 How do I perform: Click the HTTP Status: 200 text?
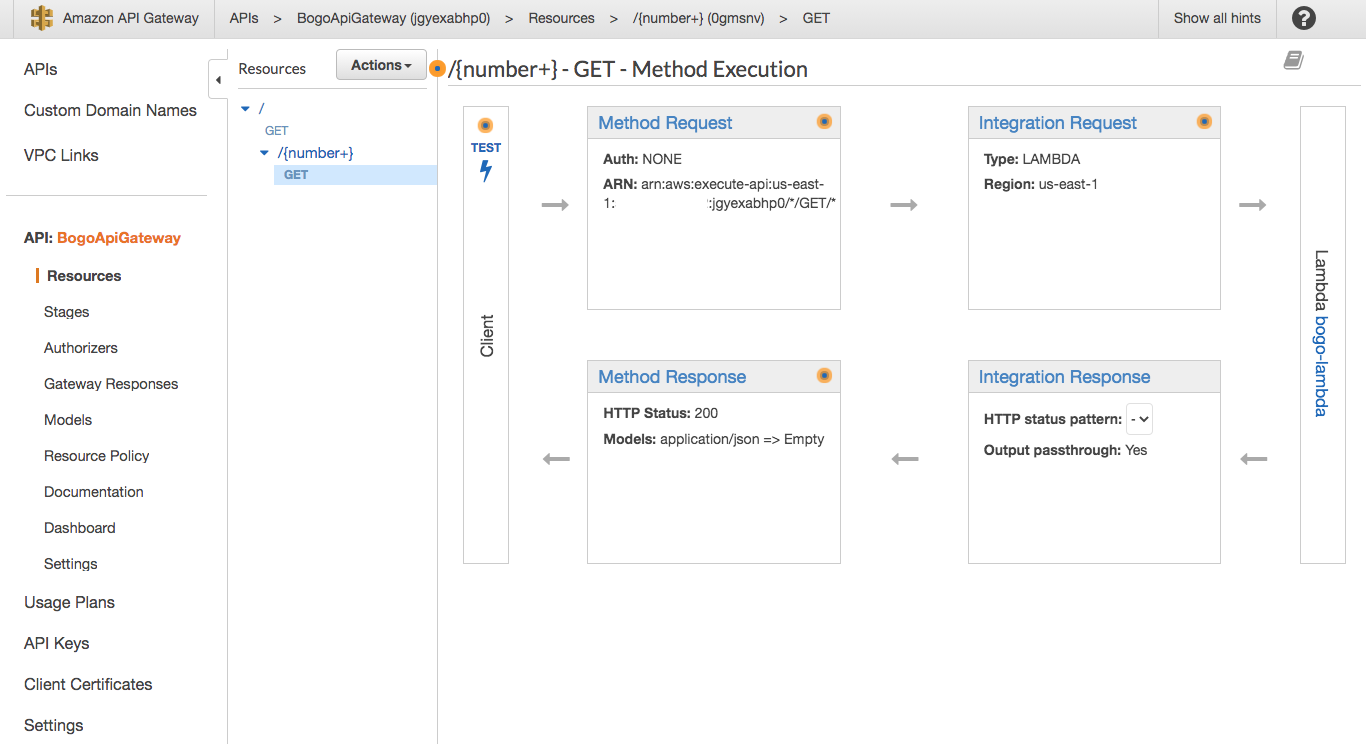(x=661, y=413)
